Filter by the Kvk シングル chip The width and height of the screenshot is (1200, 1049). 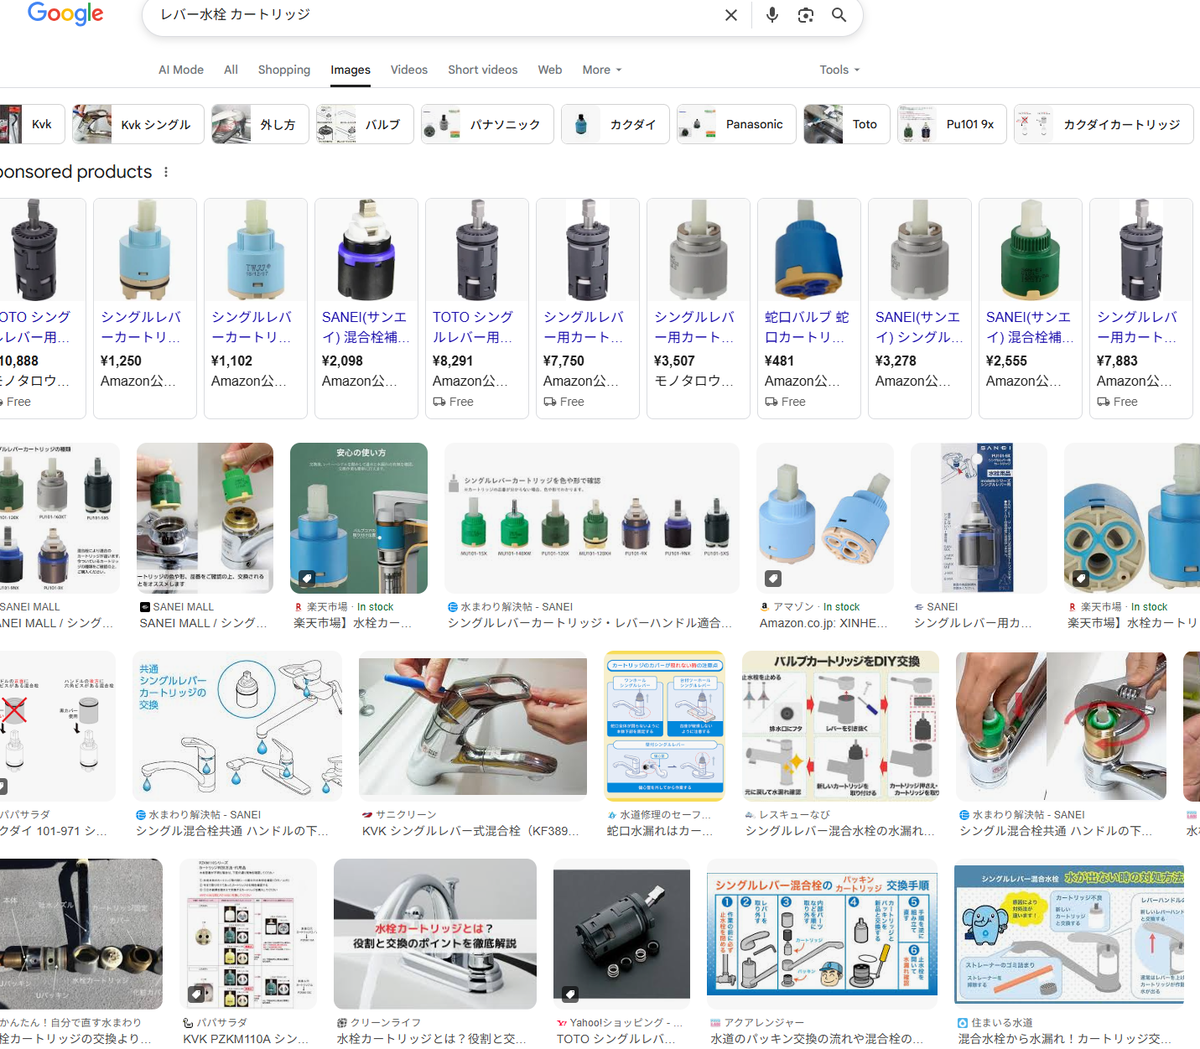[x=138, y=124]
